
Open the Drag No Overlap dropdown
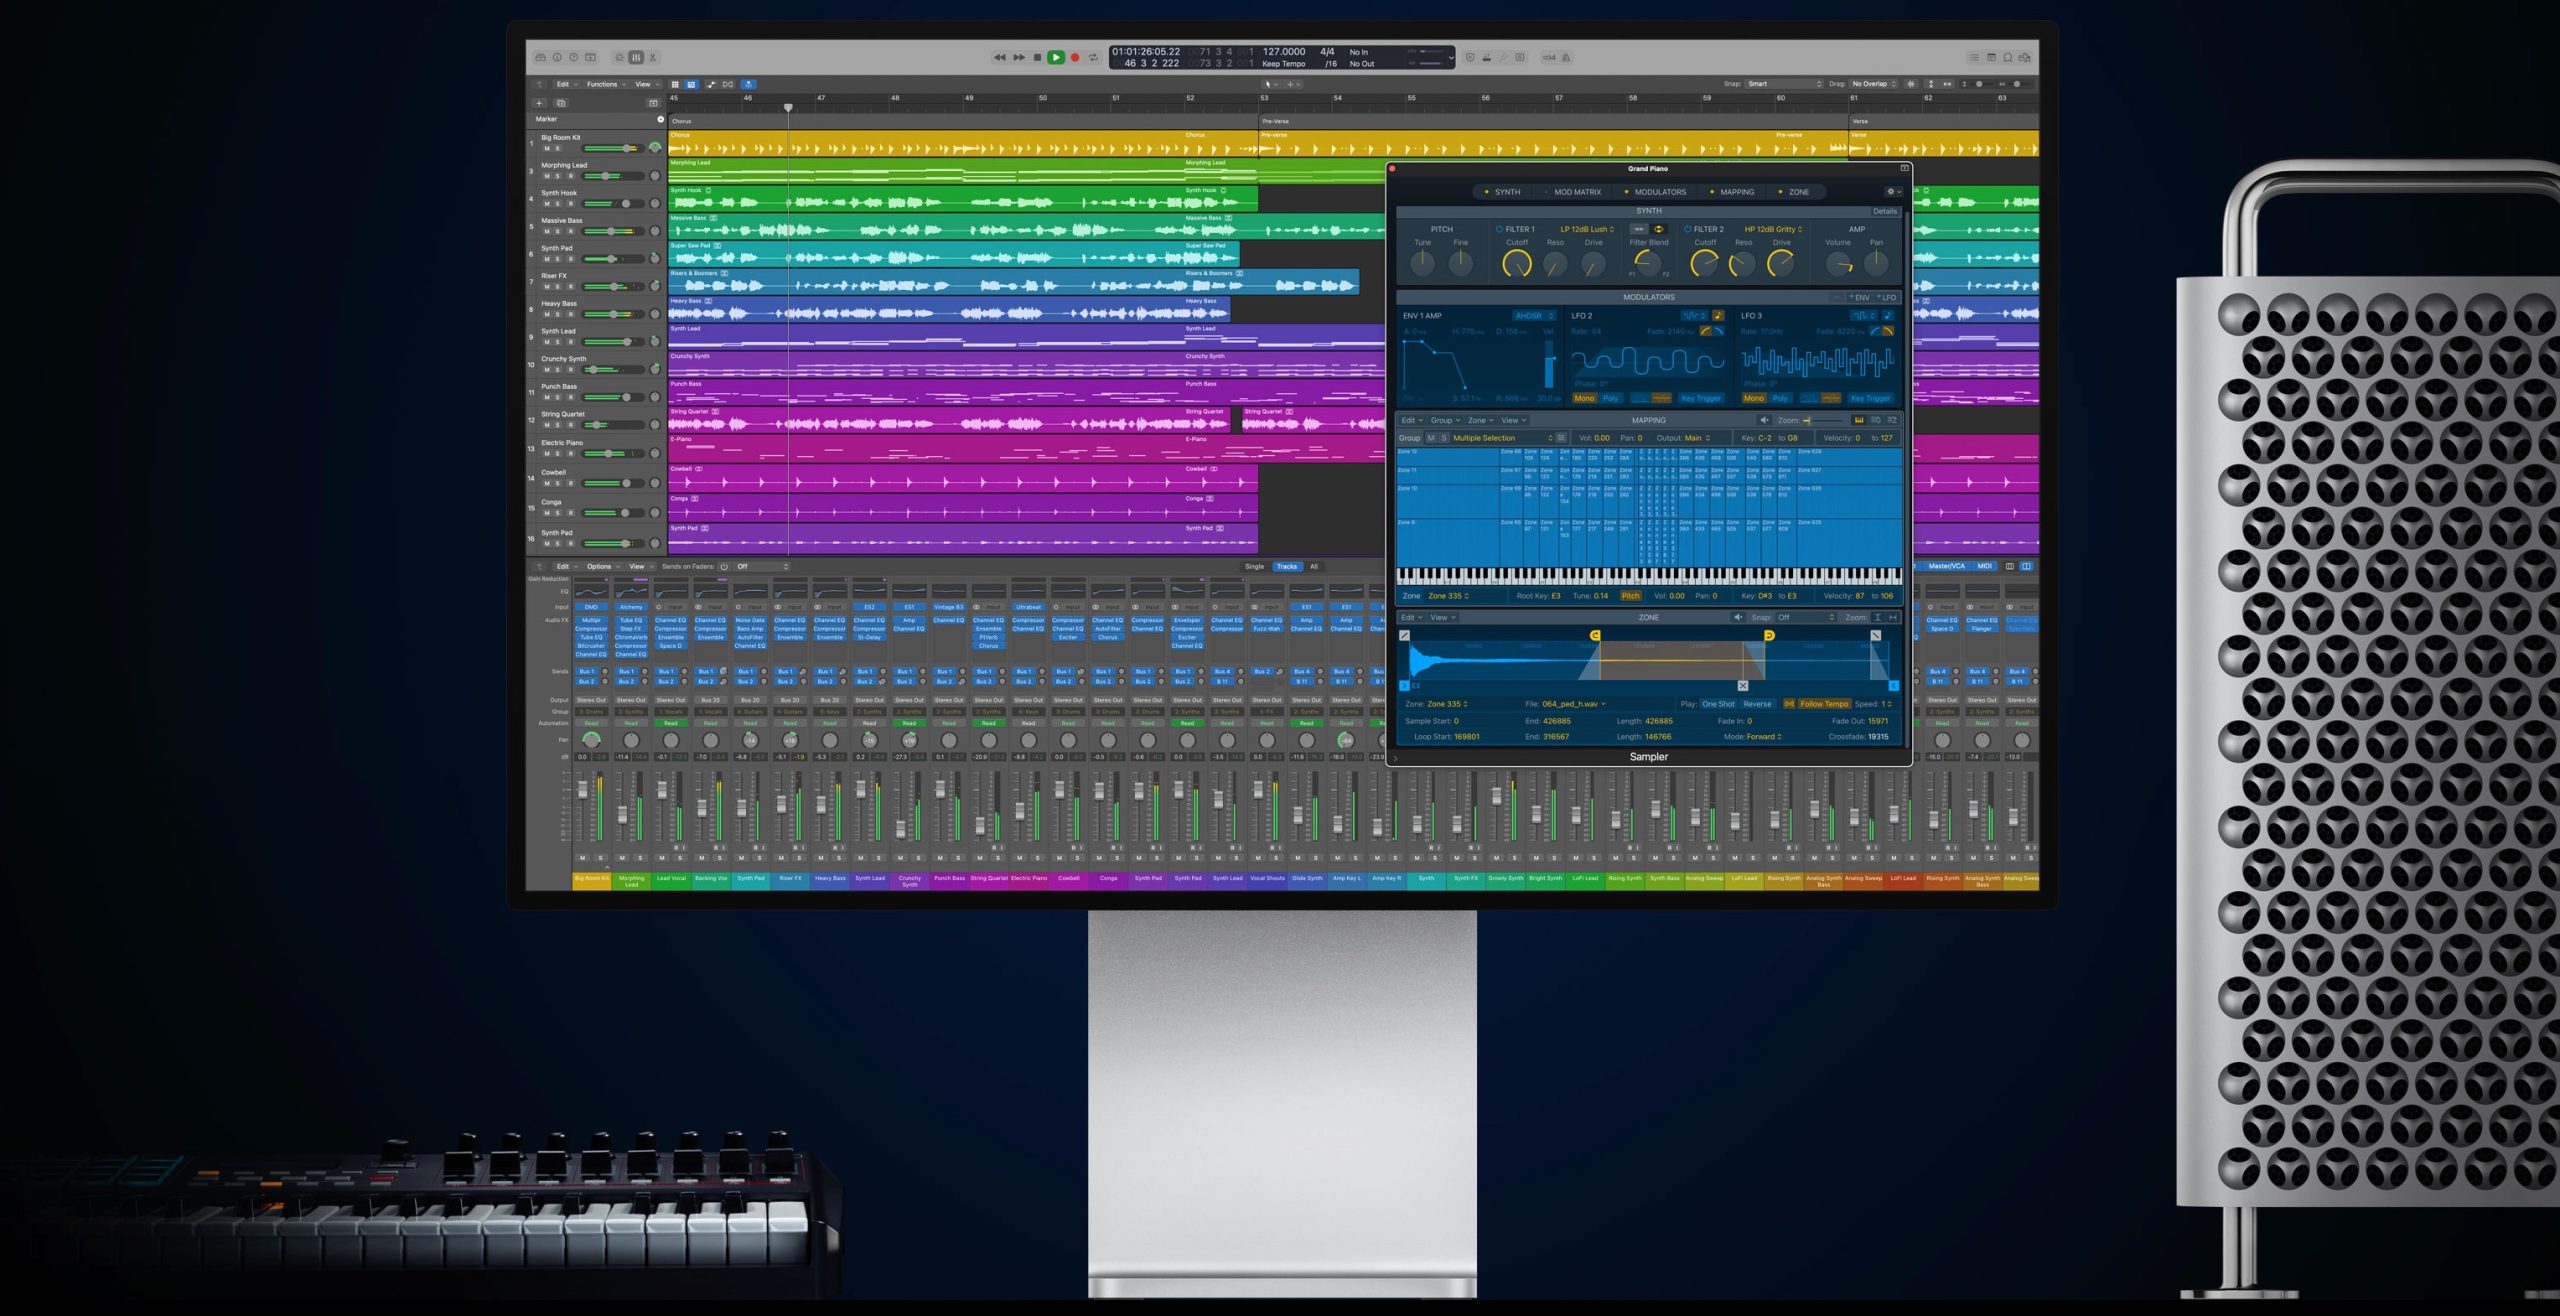(1873, 84)
